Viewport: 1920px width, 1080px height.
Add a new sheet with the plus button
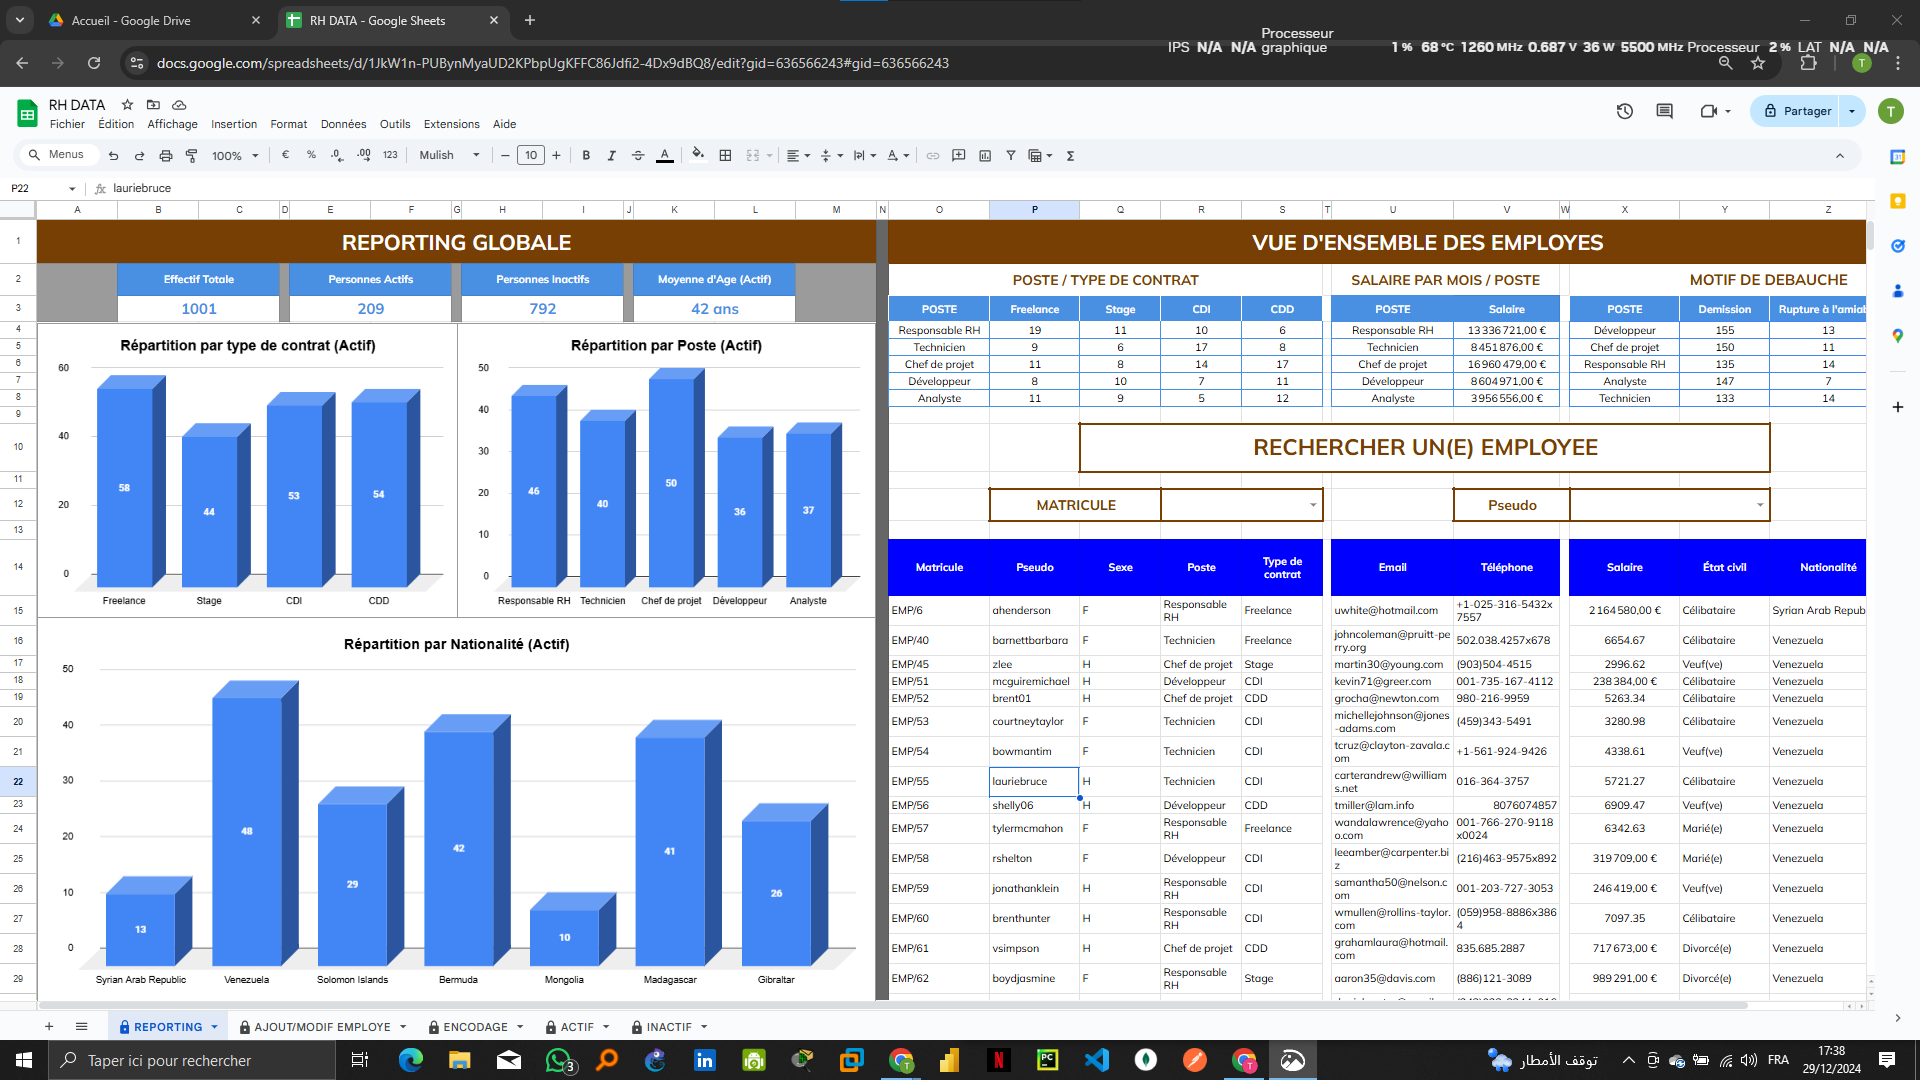49,1027
